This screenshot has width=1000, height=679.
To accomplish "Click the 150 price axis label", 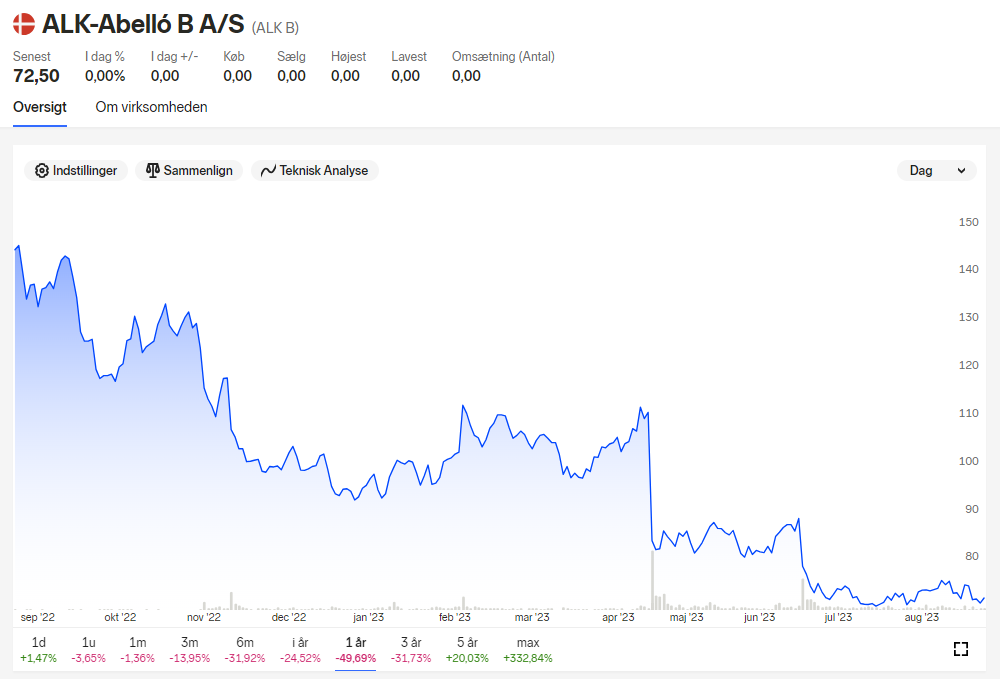I will click(968, 222).
